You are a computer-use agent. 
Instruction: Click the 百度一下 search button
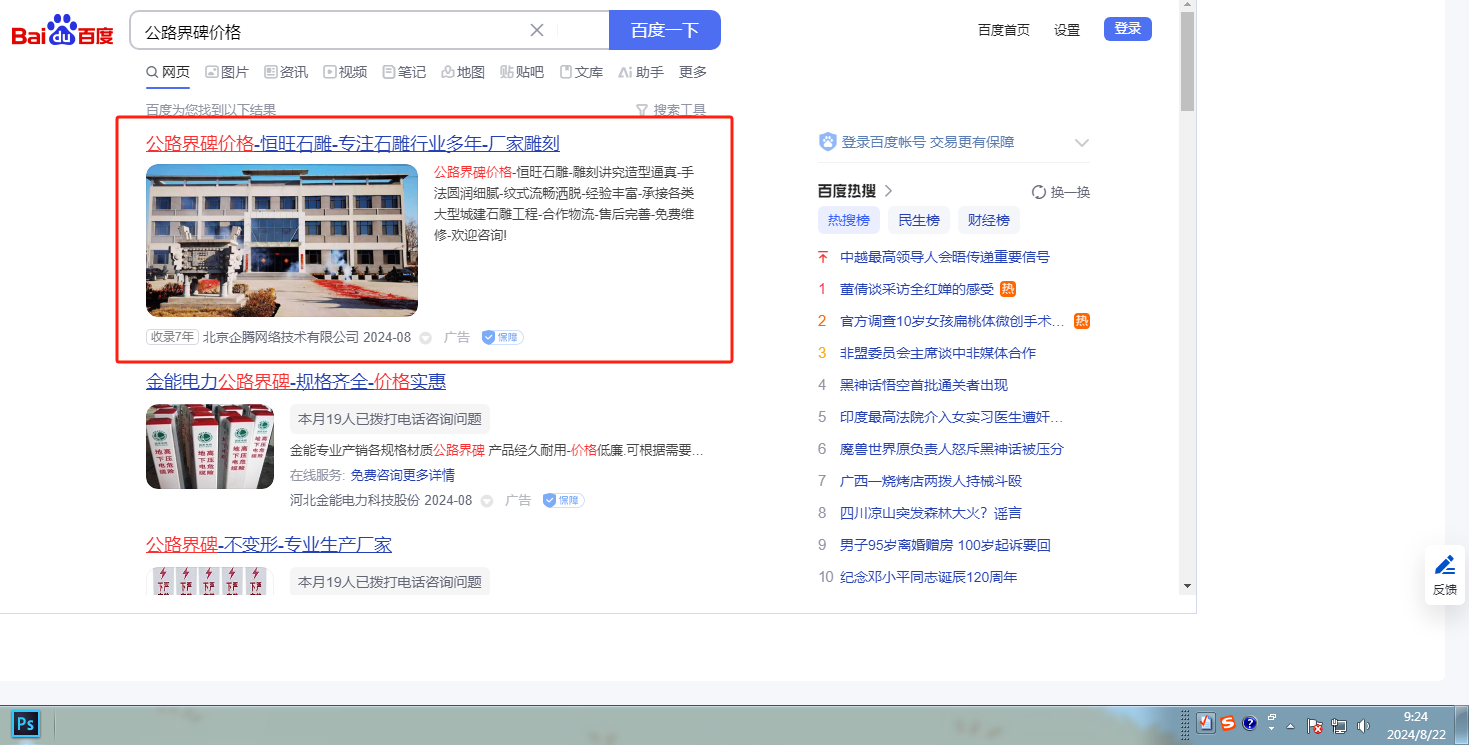(665, 30)
